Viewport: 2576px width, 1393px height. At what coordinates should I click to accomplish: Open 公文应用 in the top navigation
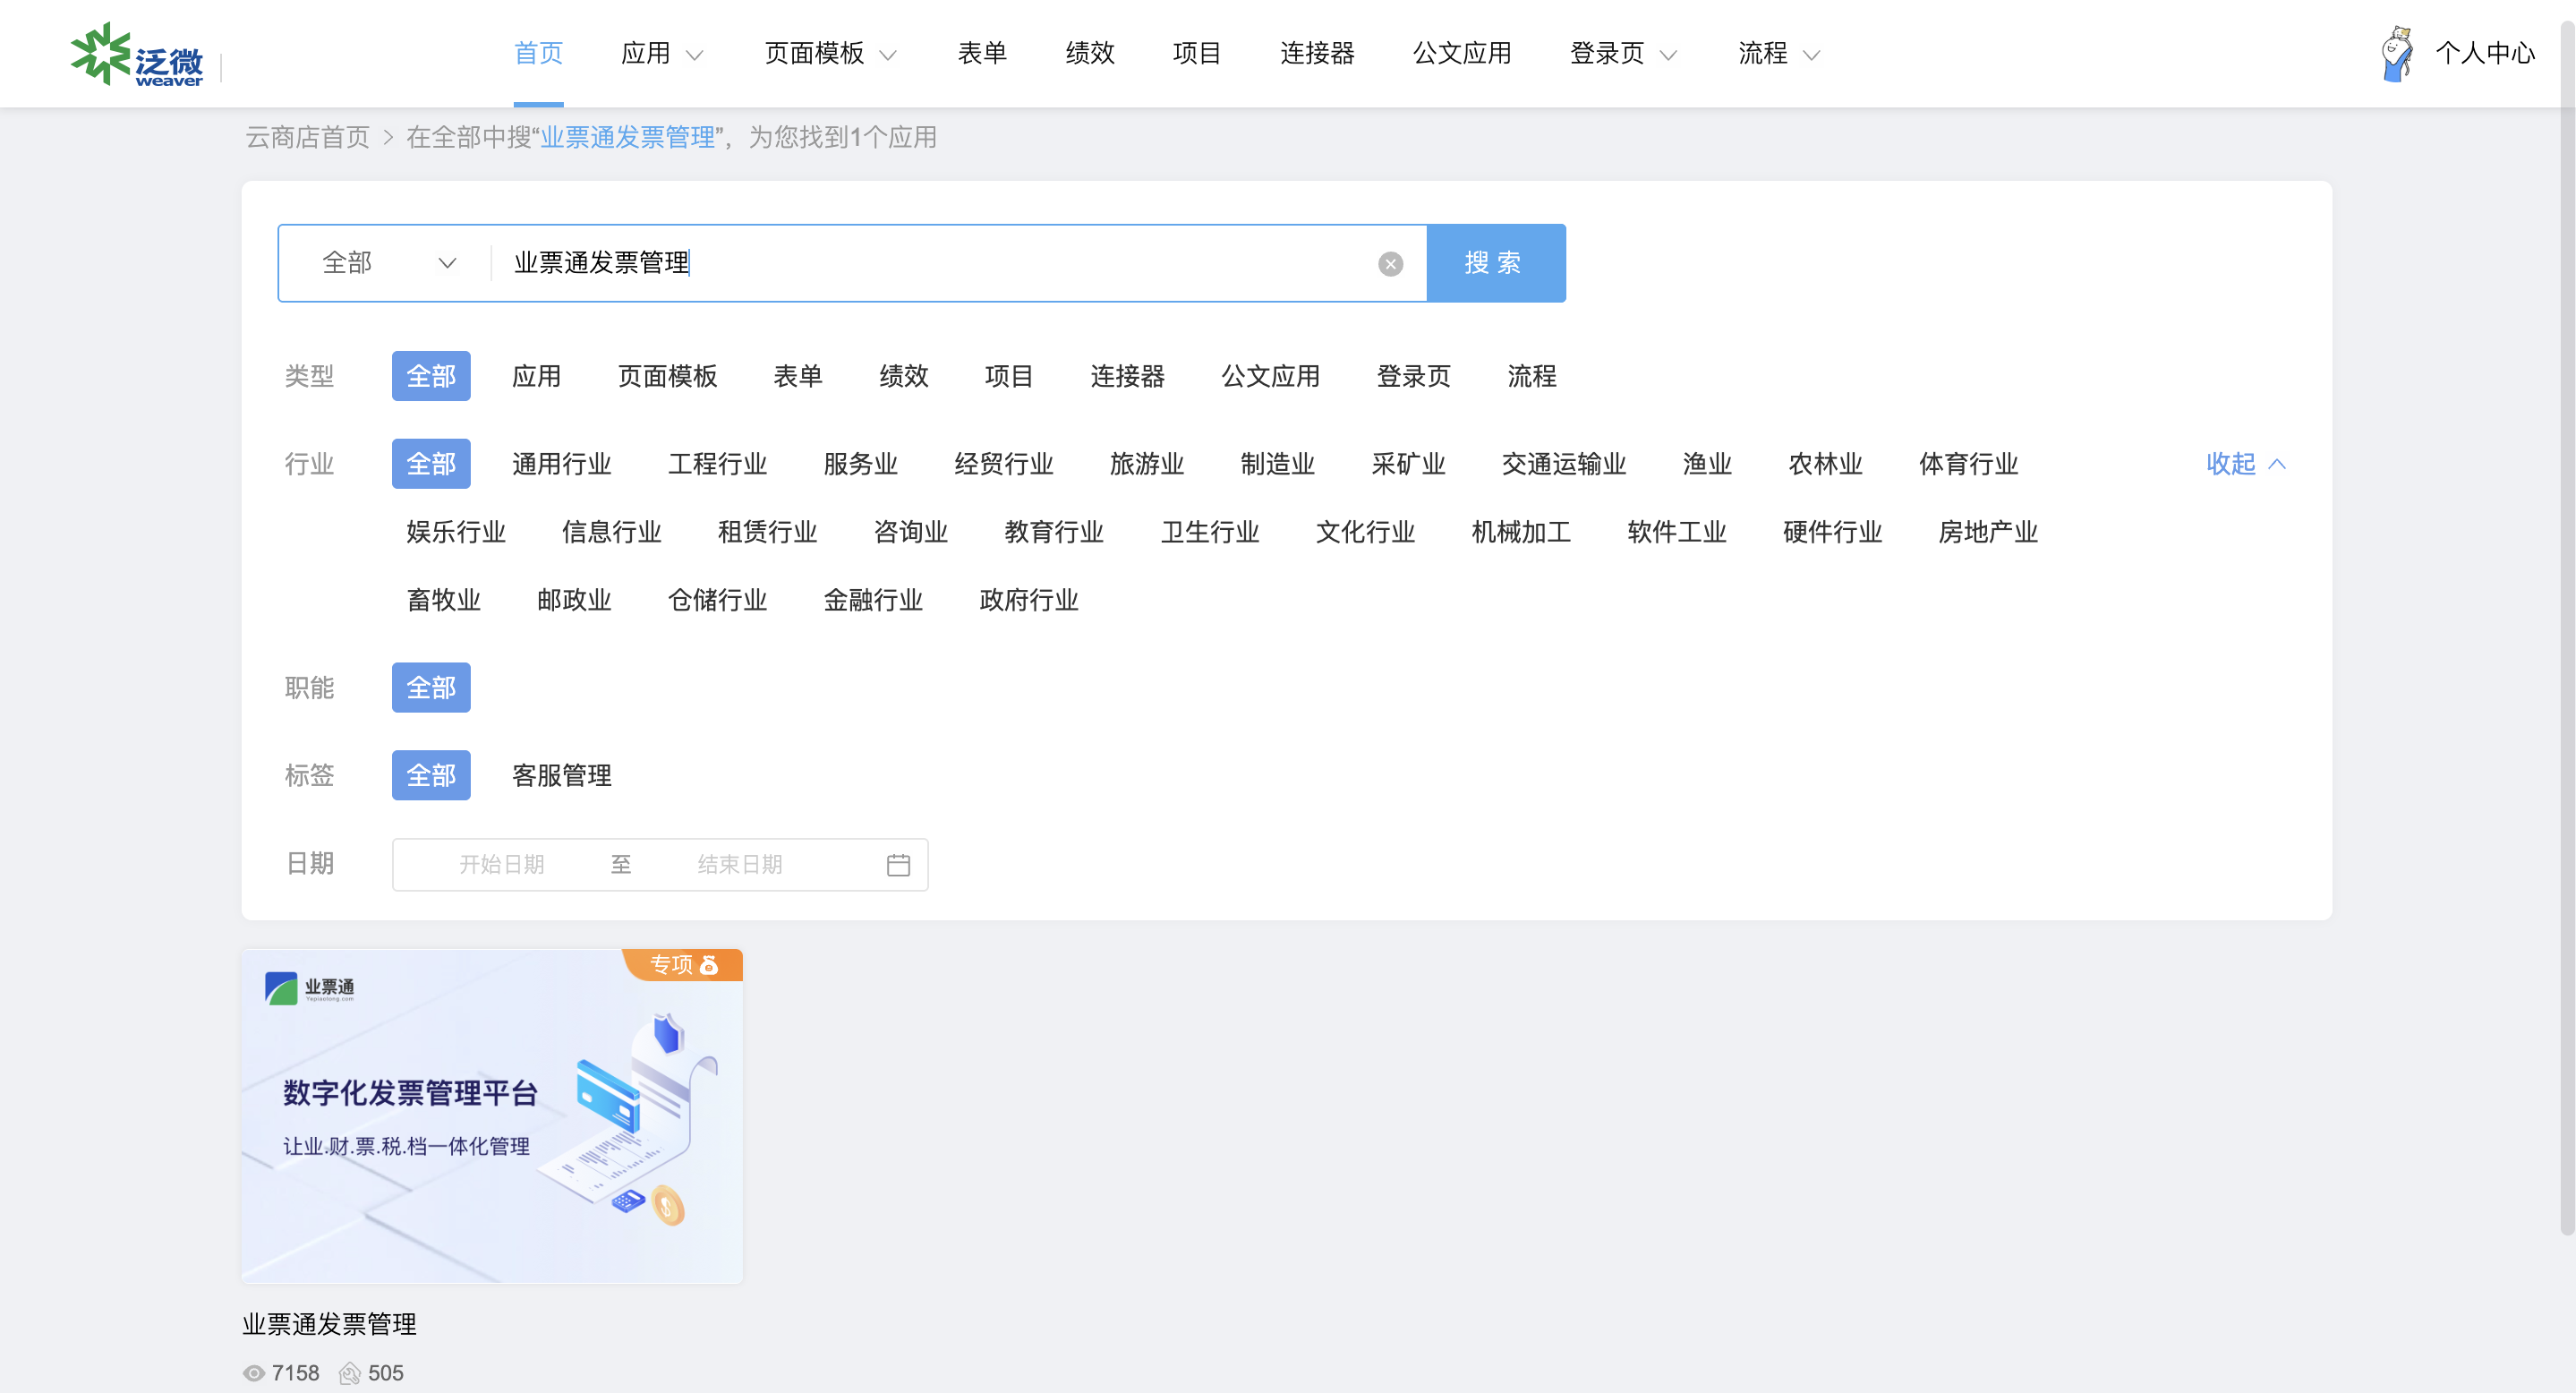[x=1461, y=53]
